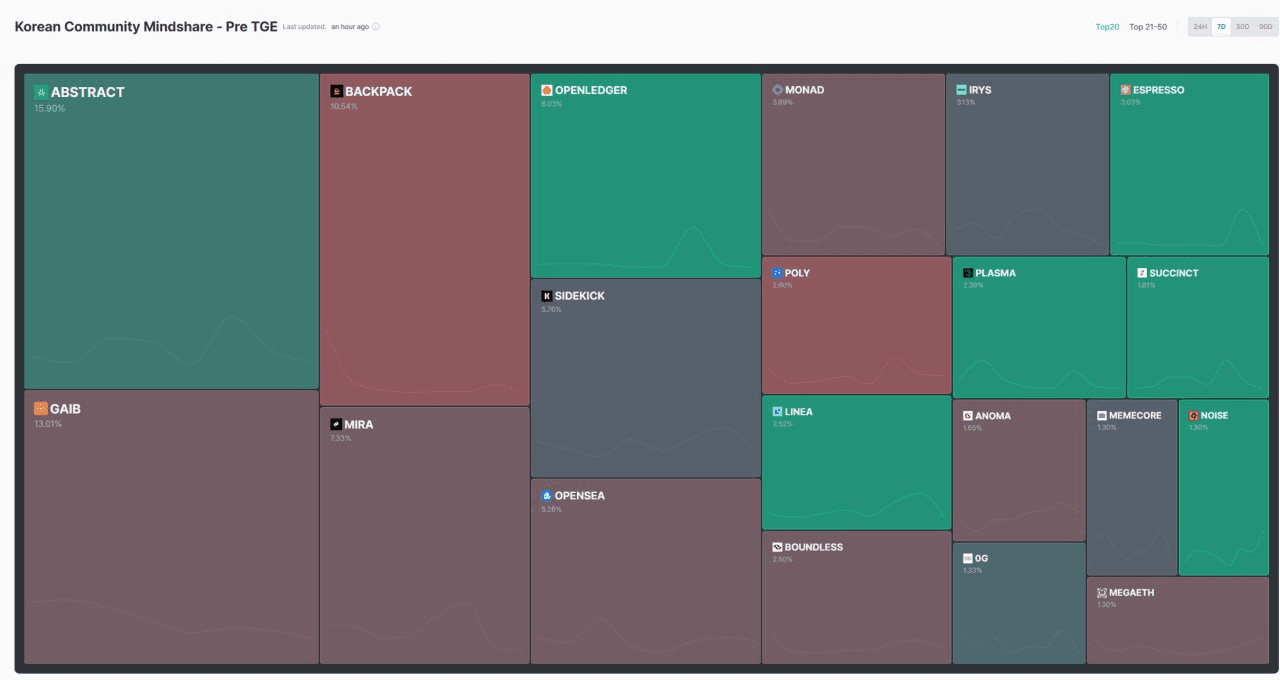Image resolution: width=1280 pixels, height=680 pixels.
Task: Click the Korean Community Mindshare heading
Action: point(146,26)
